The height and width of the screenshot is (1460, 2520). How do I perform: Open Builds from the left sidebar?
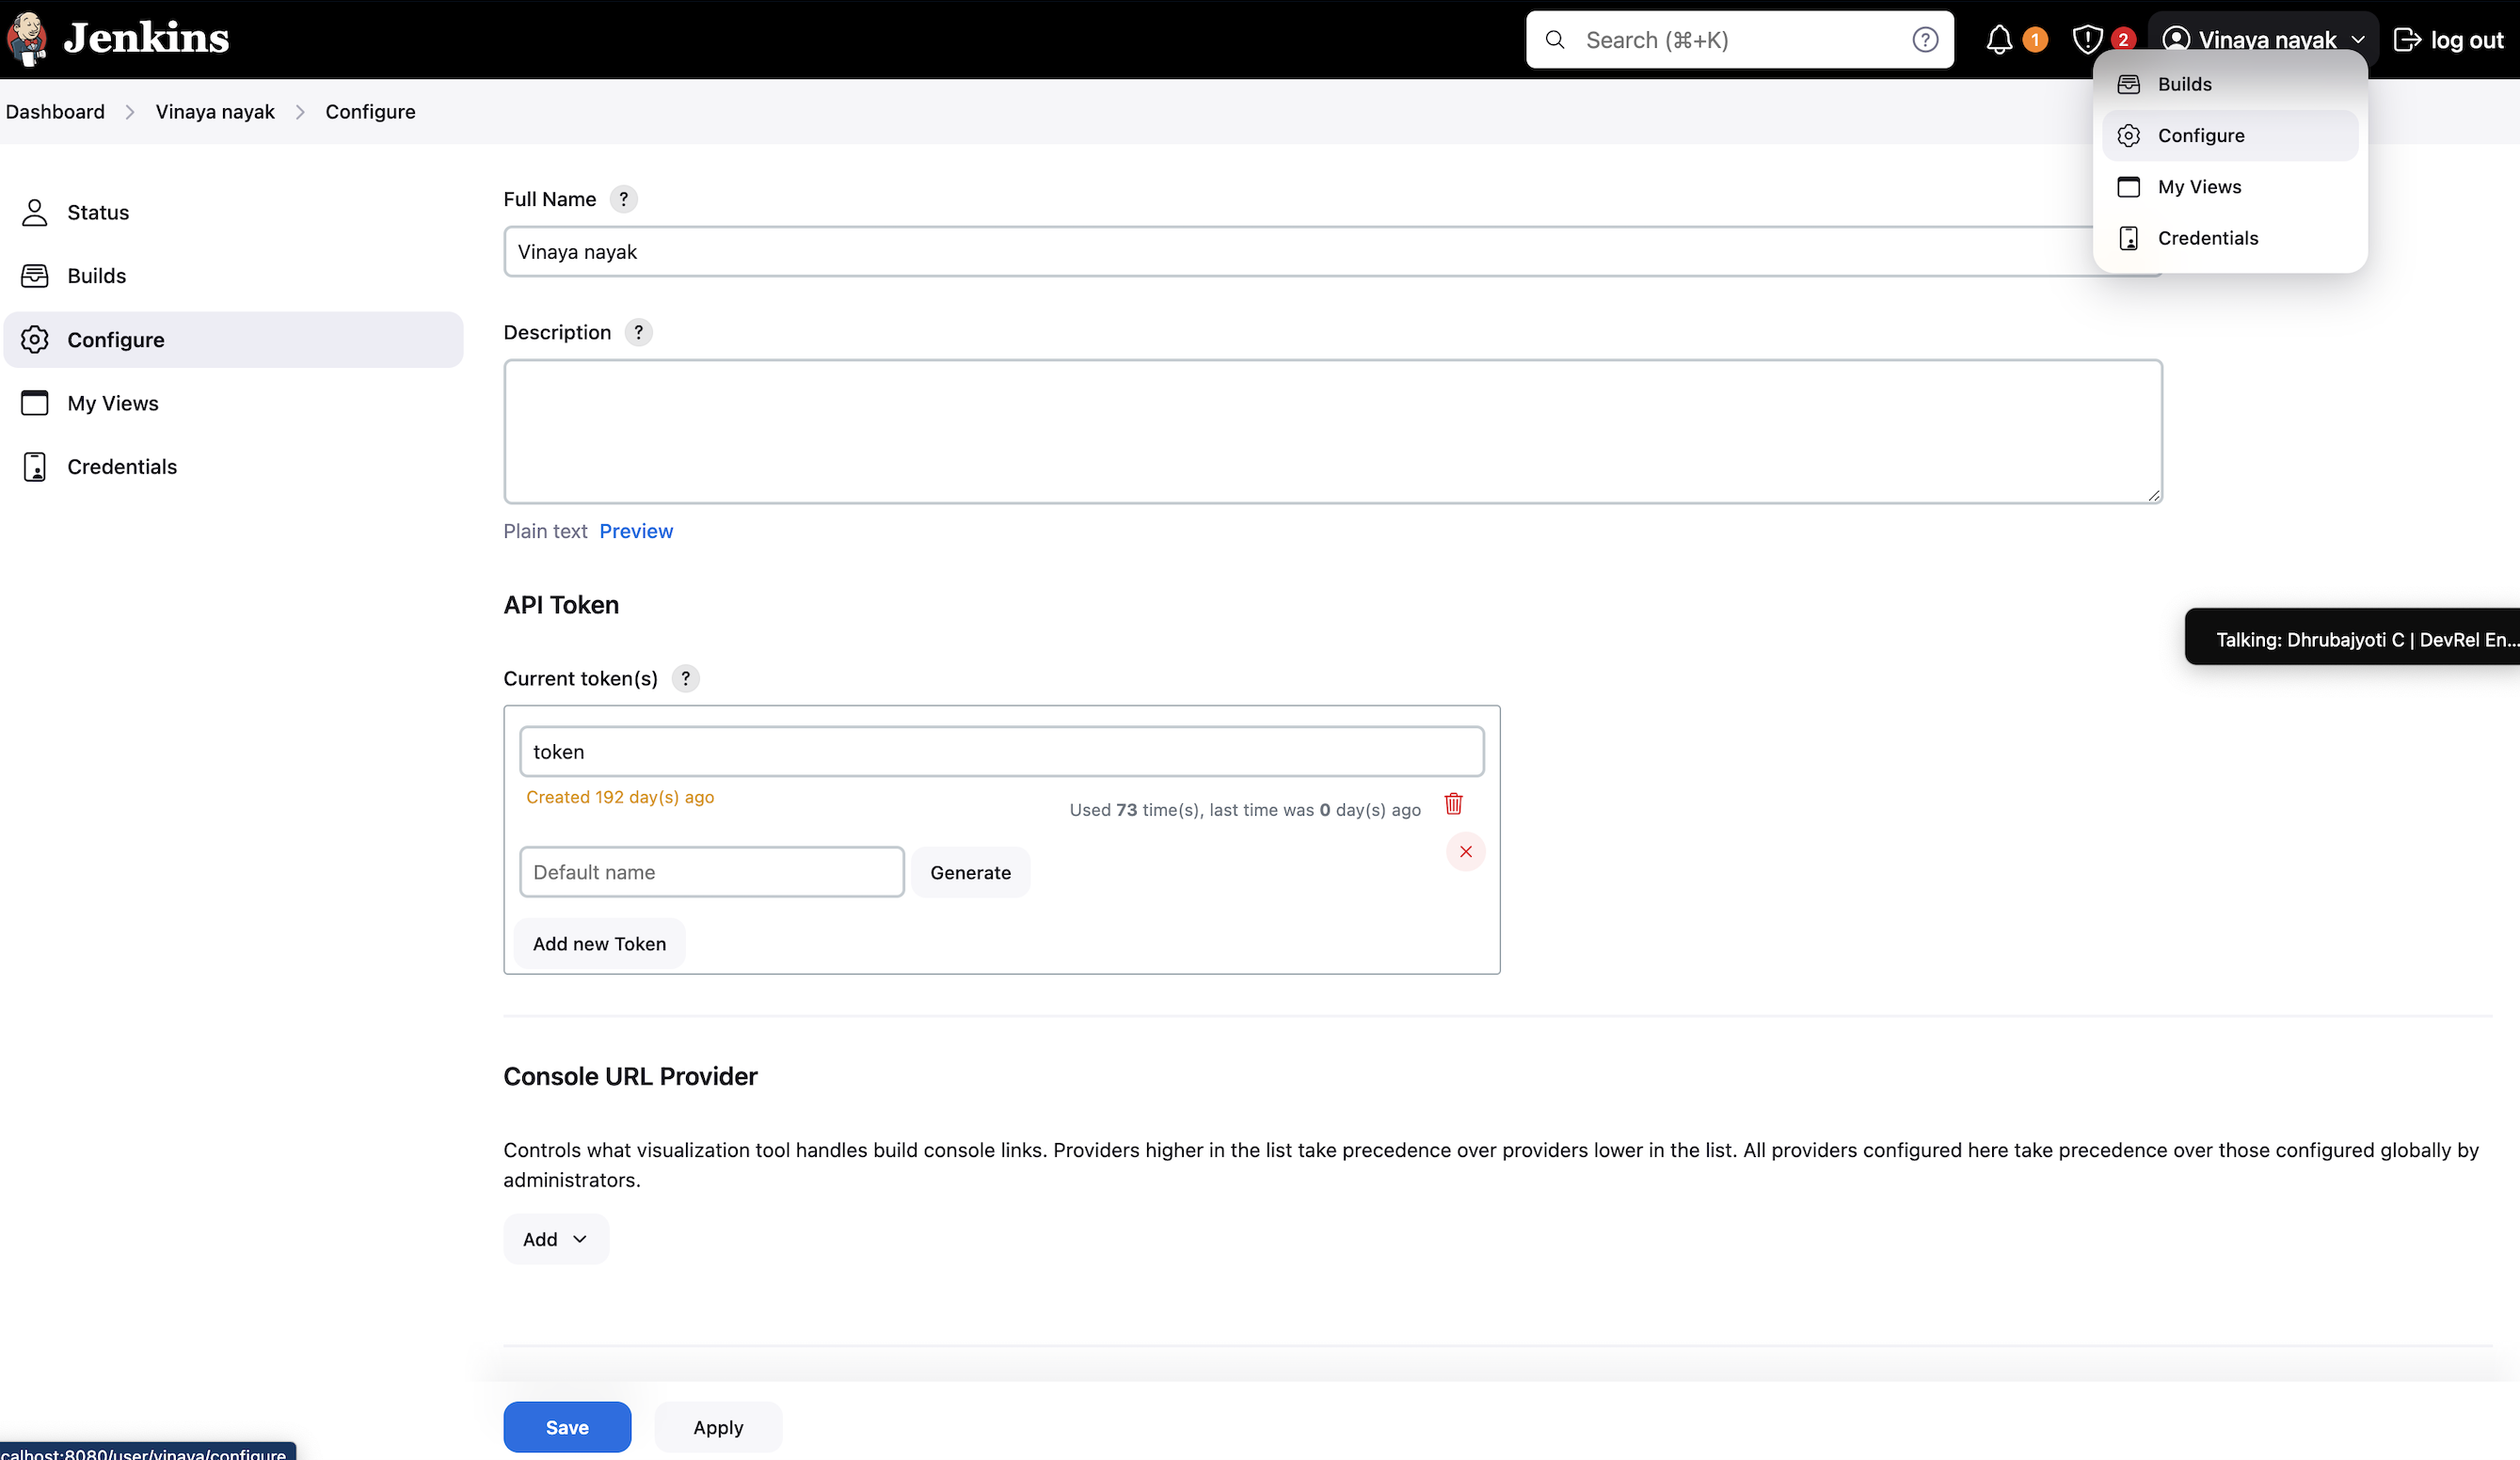coord(96,276)
